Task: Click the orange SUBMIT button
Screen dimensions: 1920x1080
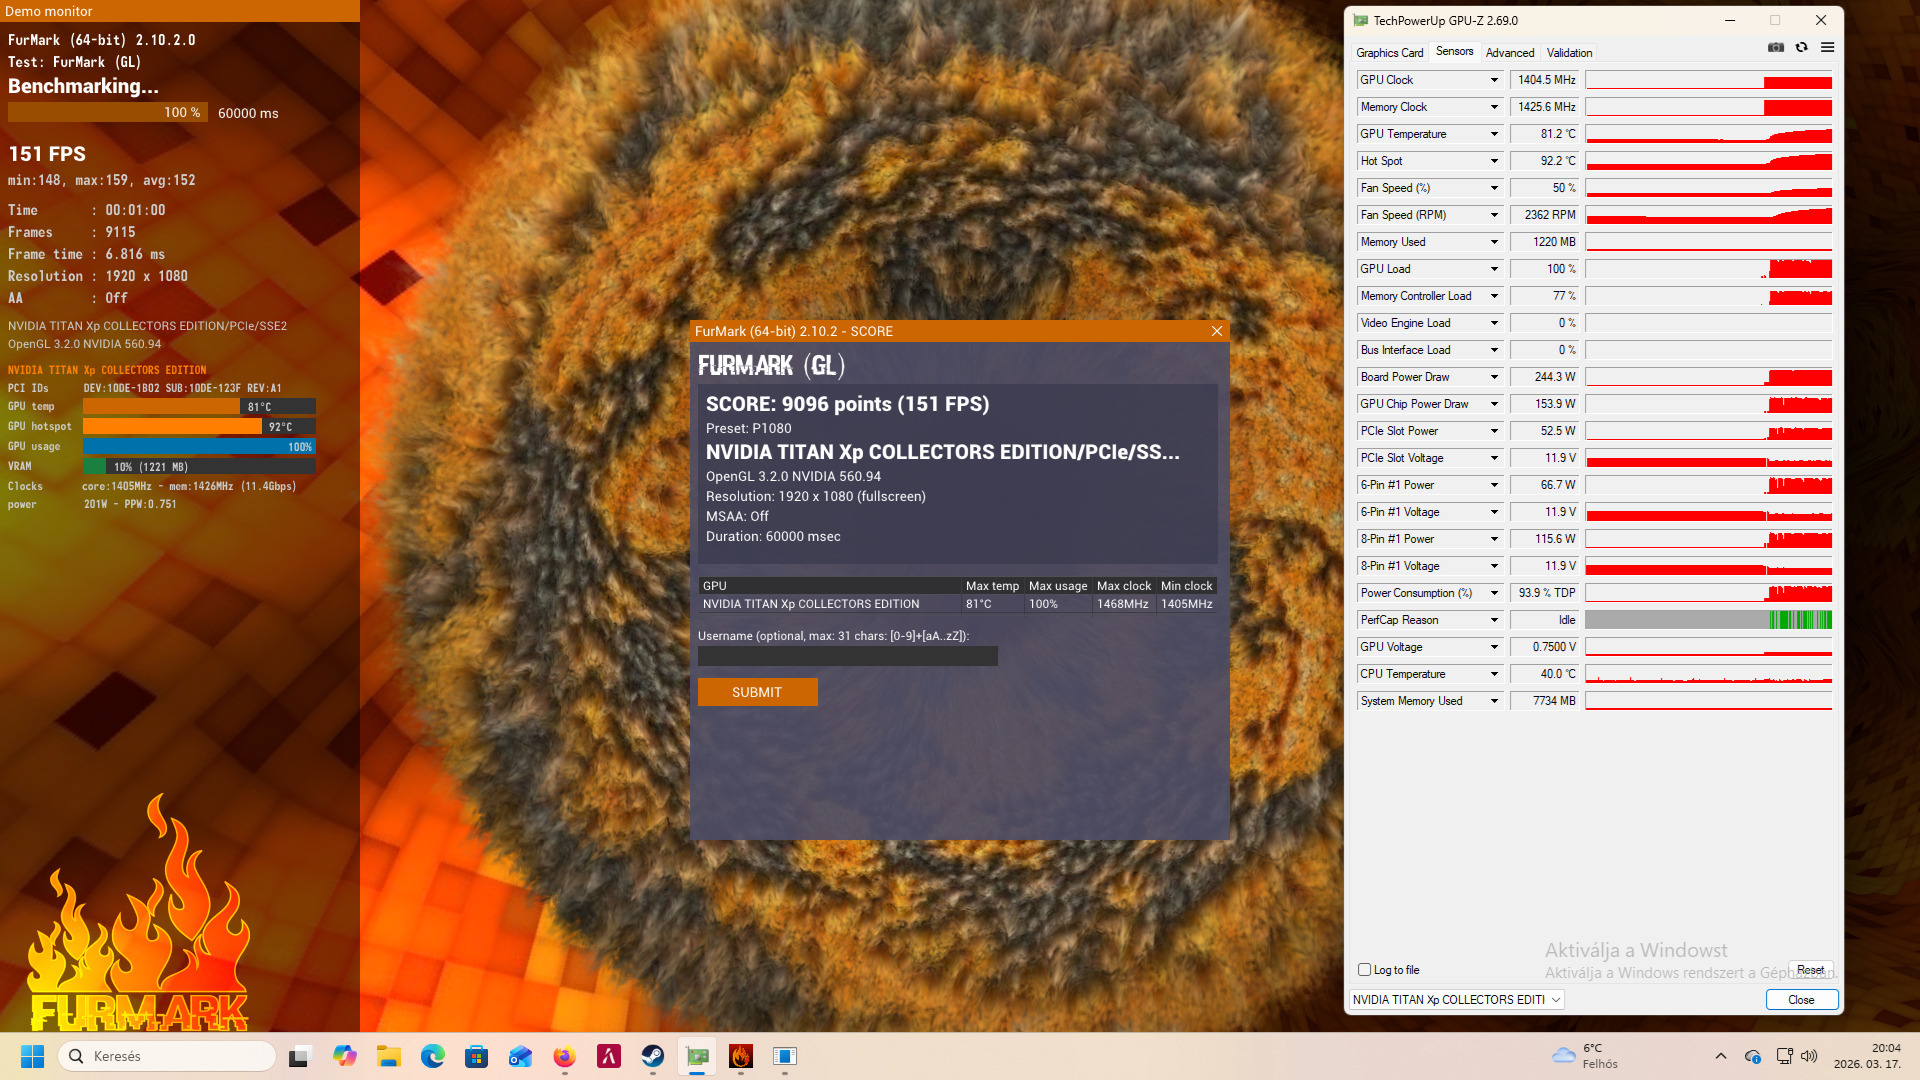Action: pos(757,692)
